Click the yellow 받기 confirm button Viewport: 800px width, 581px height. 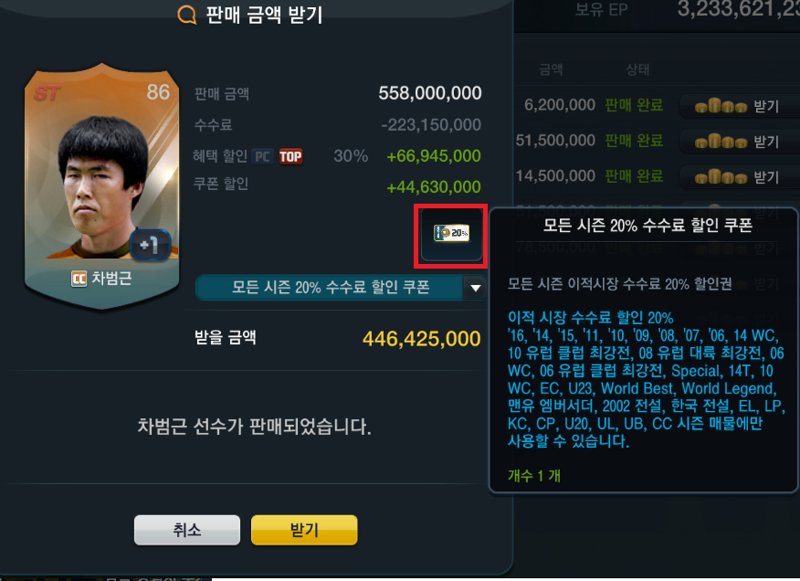[x=304, y=530]
